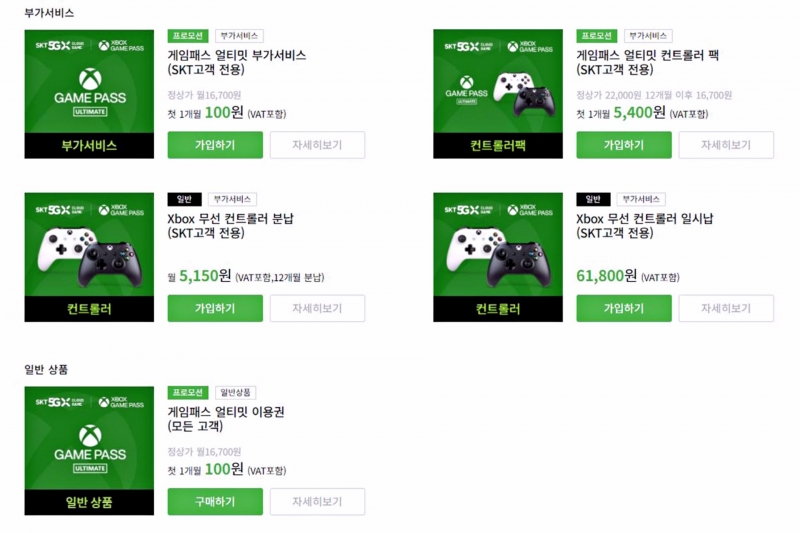Click 가입하기 for 얼티밋 컨트롤러 팩
The width and height of the screenshot is (800, 533).
(x=624, y=145)
